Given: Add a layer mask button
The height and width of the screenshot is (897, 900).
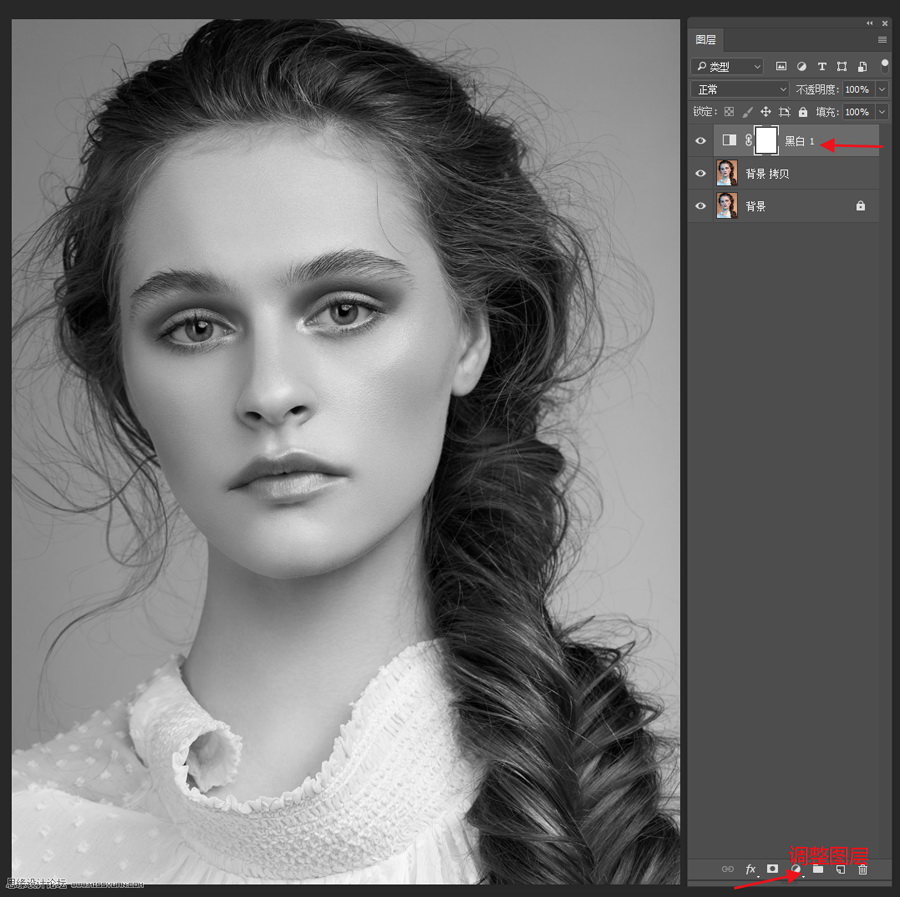Looking at the screenshot, I should pyautogui.click(x=773, y=868).
